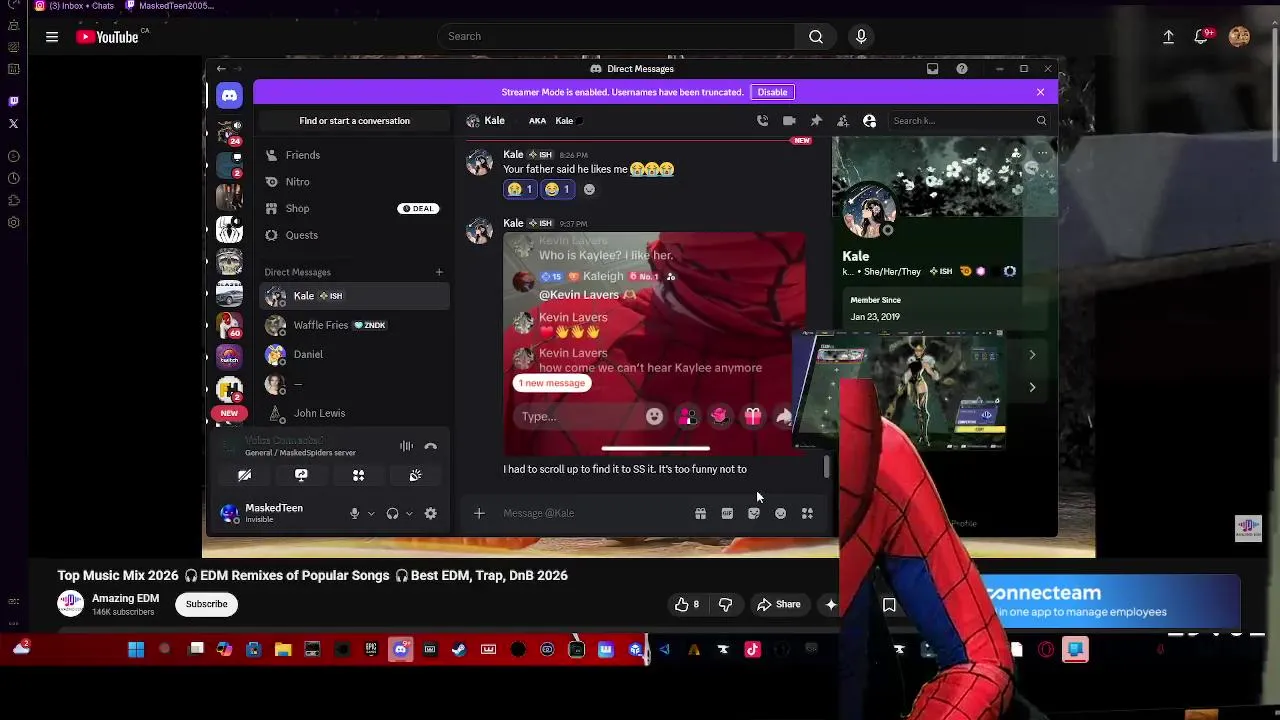1280x720 pixels.
Task: Open Amazing EDM channel link
Action: pos(125,598)
